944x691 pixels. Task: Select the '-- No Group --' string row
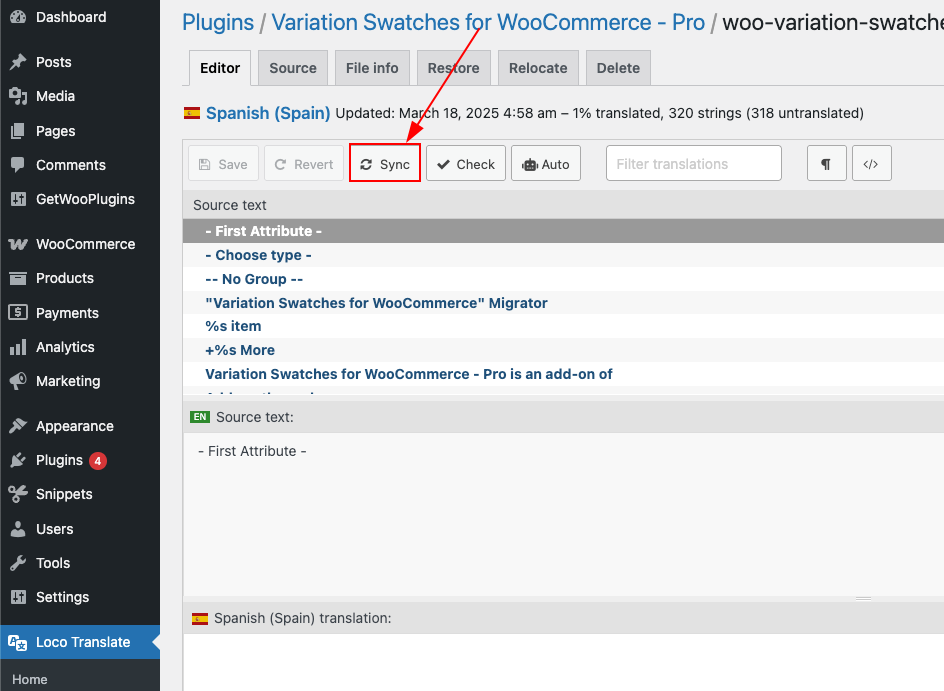tap(564, 279)
